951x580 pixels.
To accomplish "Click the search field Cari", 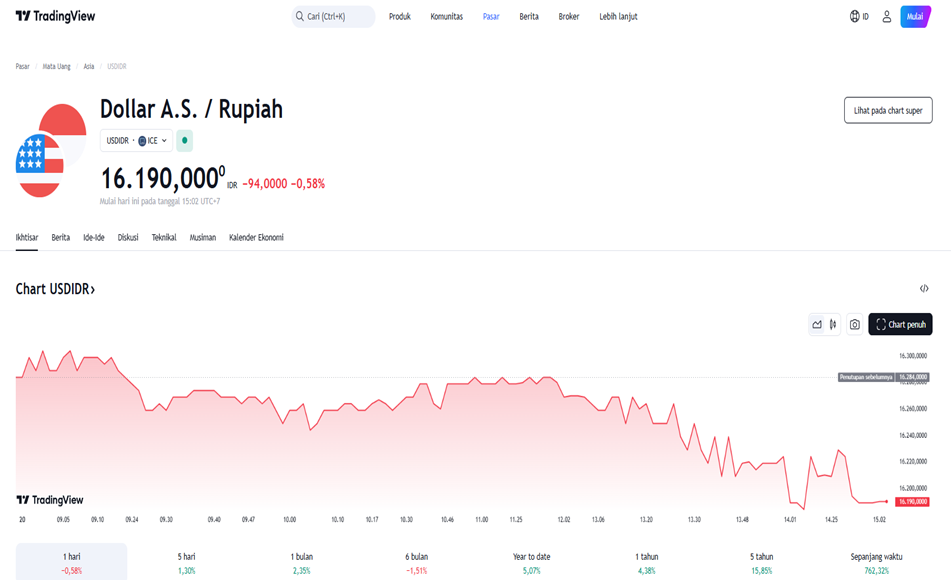I will [333, 17].
